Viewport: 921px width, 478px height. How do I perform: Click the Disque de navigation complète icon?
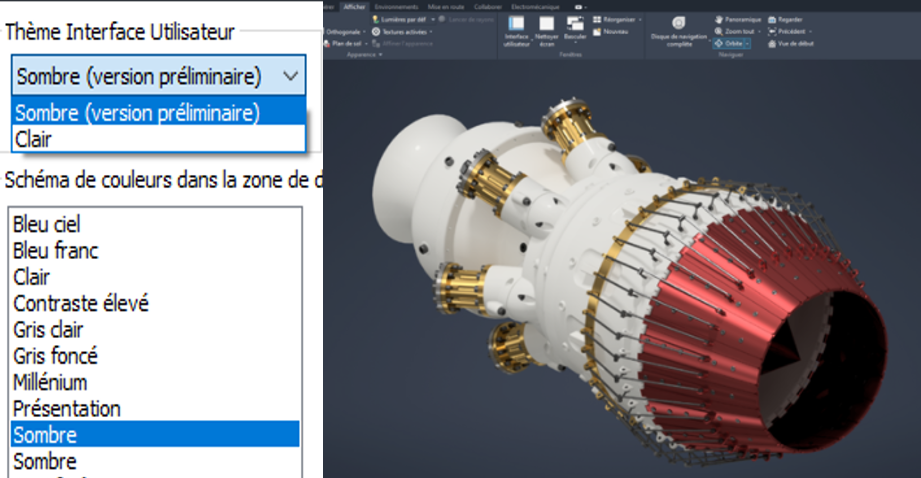coord(678,22)
